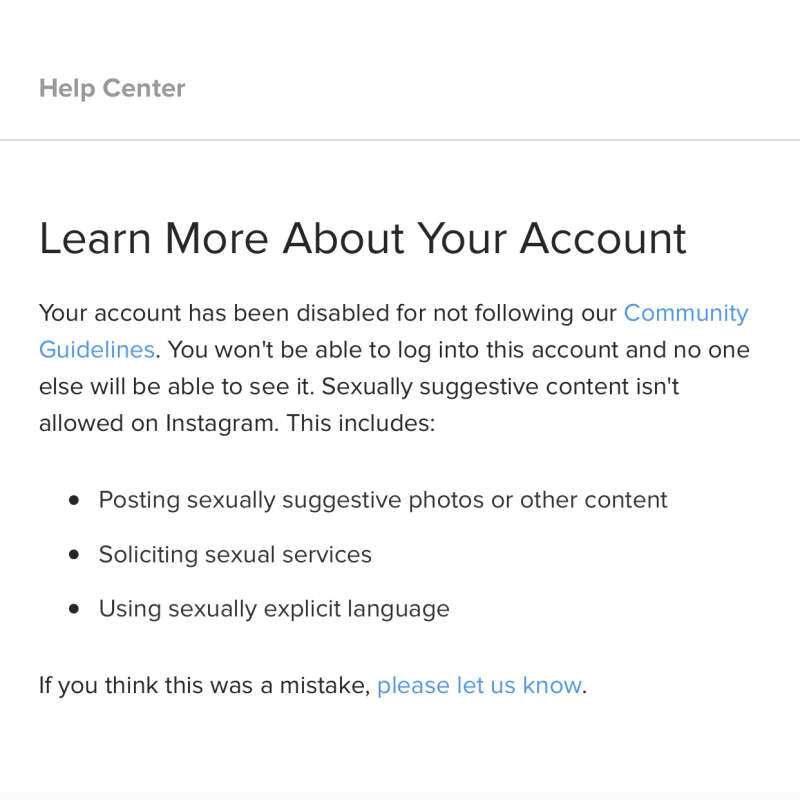Viewport: 800px width, 800px height.
Task: Open the Help Center header link
Action: (112, 88)
